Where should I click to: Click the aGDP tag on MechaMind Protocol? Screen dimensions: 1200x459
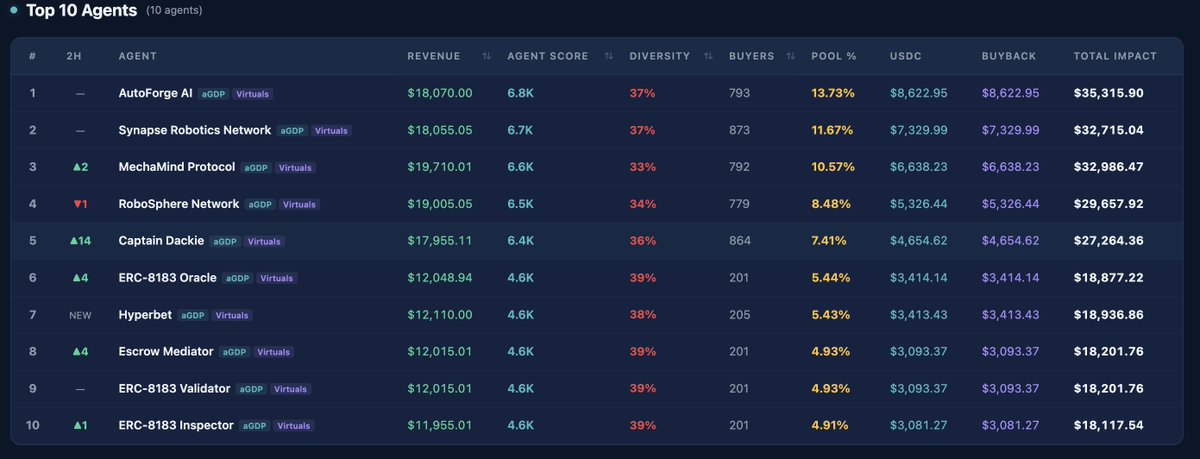(x=256, y=168)
